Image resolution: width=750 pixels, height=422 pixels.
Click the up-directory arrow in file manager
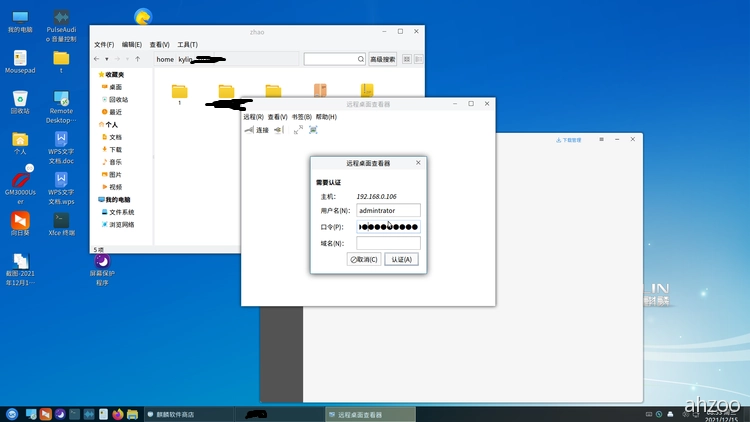point(137,59)
